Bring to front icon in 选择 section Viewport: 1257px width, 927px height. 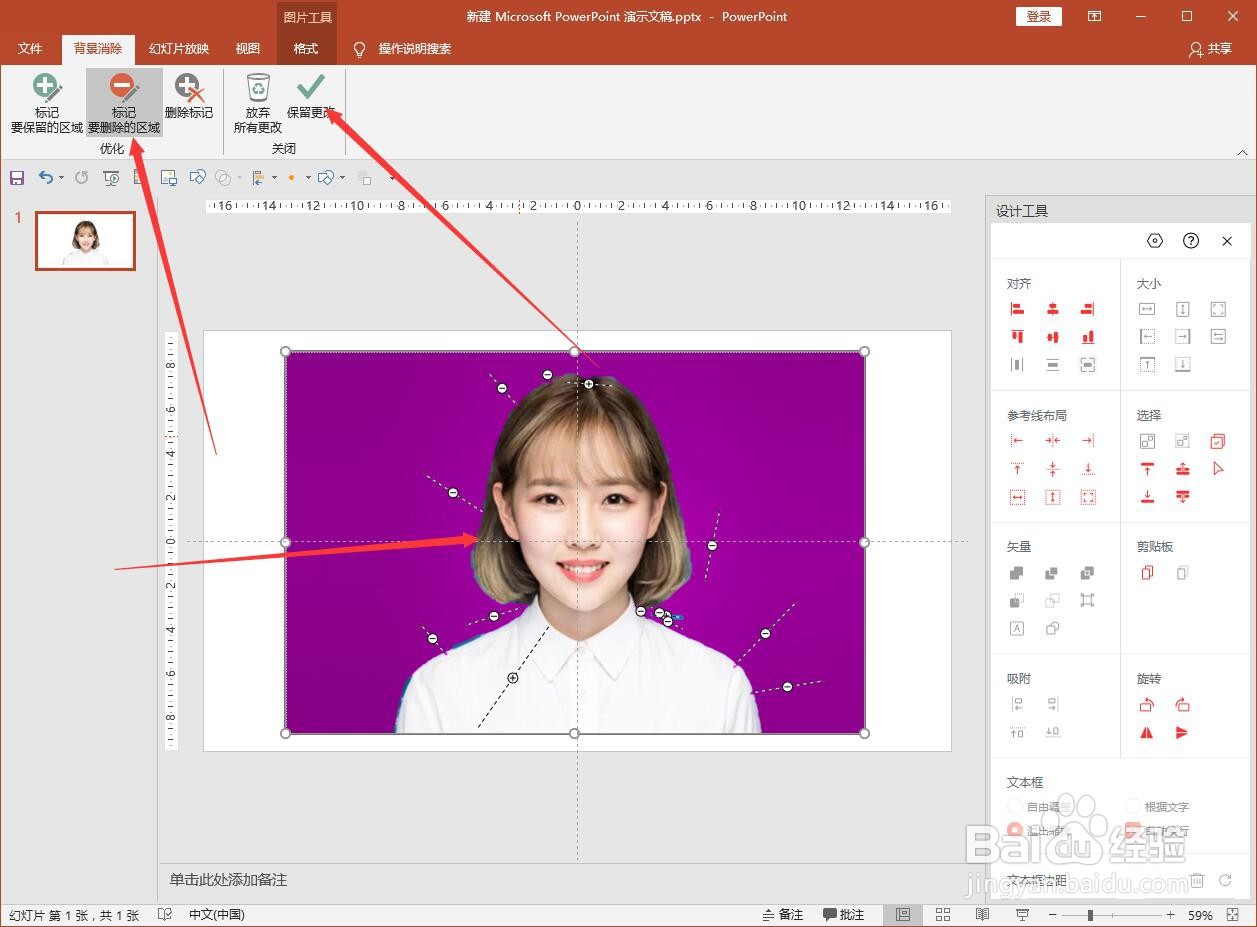[1147, 469]
